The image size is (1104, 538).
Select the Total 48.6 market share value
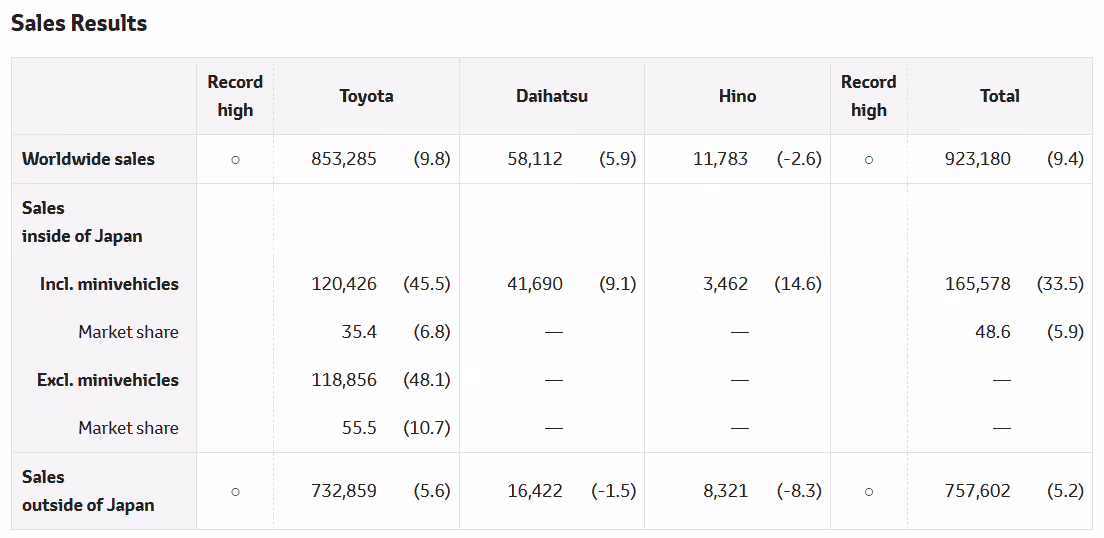pos(993,332)
